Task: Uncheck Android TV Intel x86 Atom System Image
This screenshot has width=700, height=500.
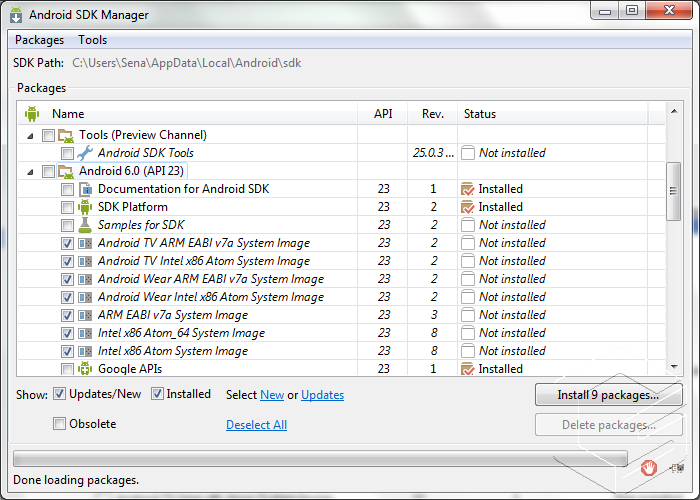Action: (67, 261)
